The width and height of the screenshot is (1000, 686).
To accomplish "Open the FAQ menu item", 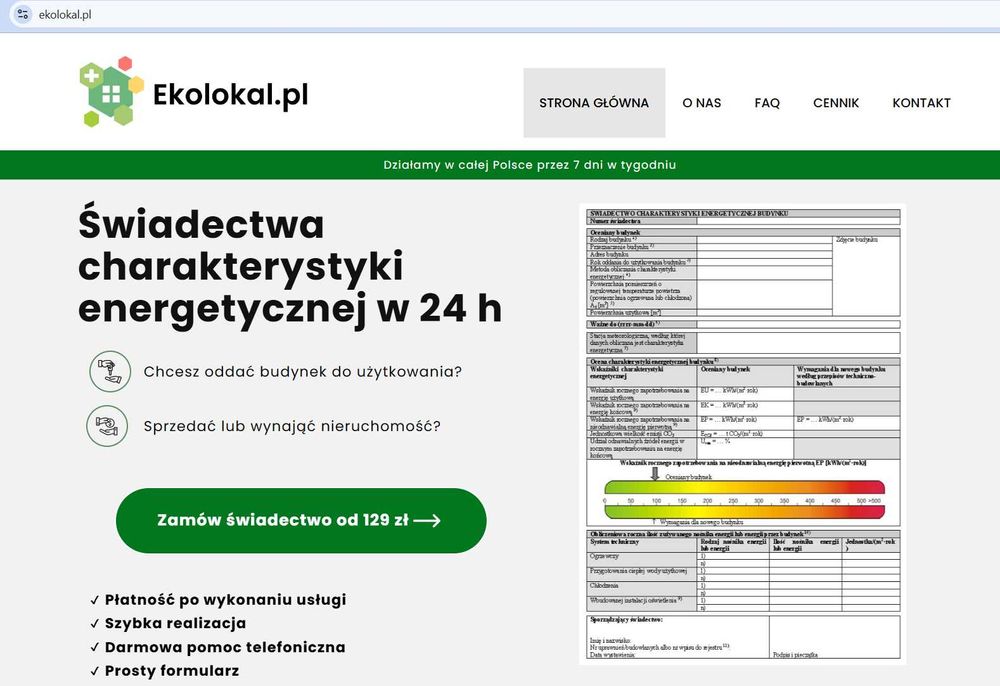I will 767,103.
